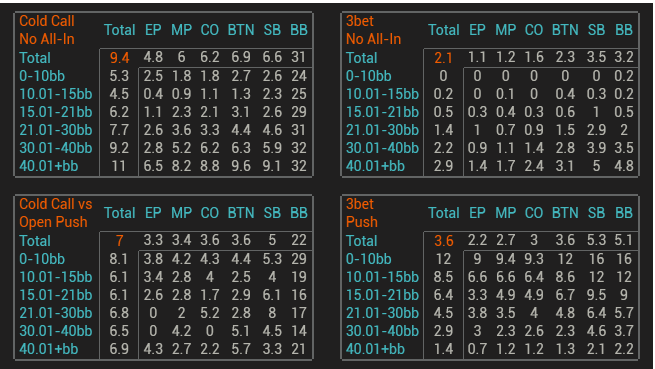Click the 3bet Push table title
655x369 pixels.
(362, 213)
